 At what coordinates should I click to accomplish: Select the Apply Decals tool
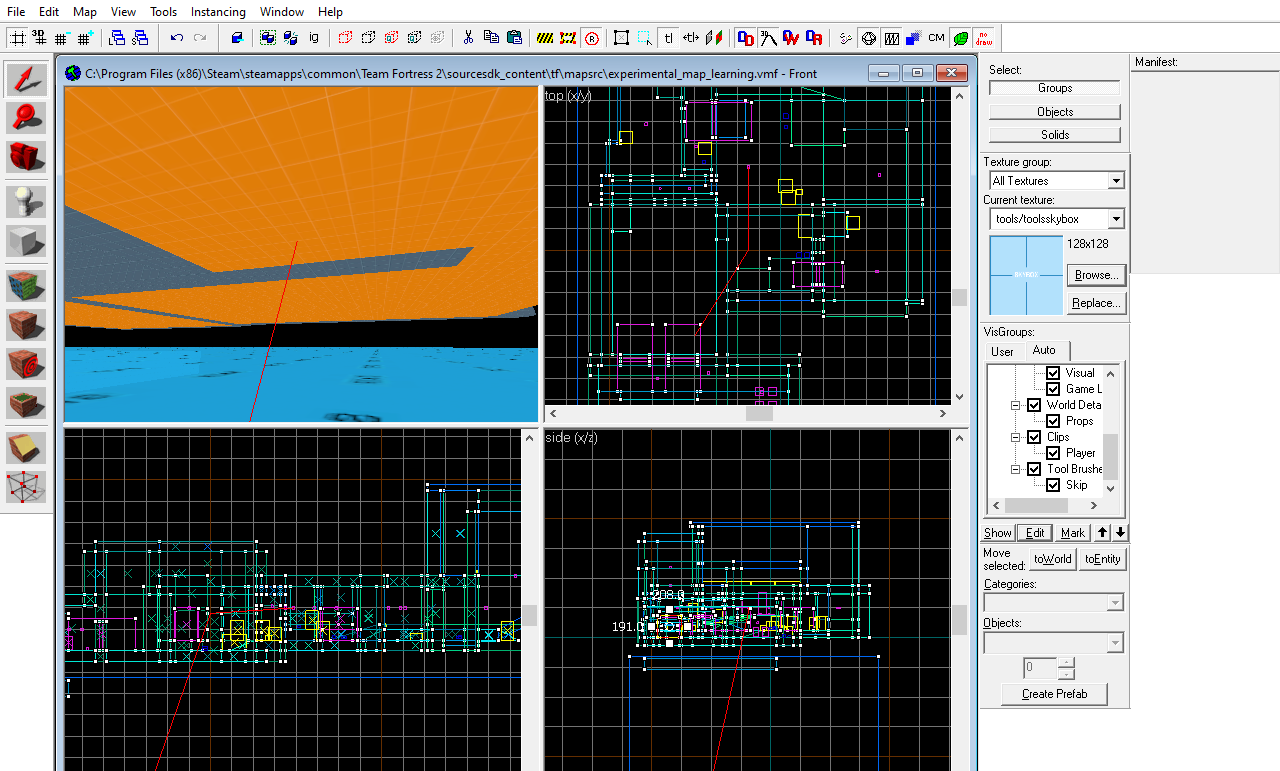26,364
